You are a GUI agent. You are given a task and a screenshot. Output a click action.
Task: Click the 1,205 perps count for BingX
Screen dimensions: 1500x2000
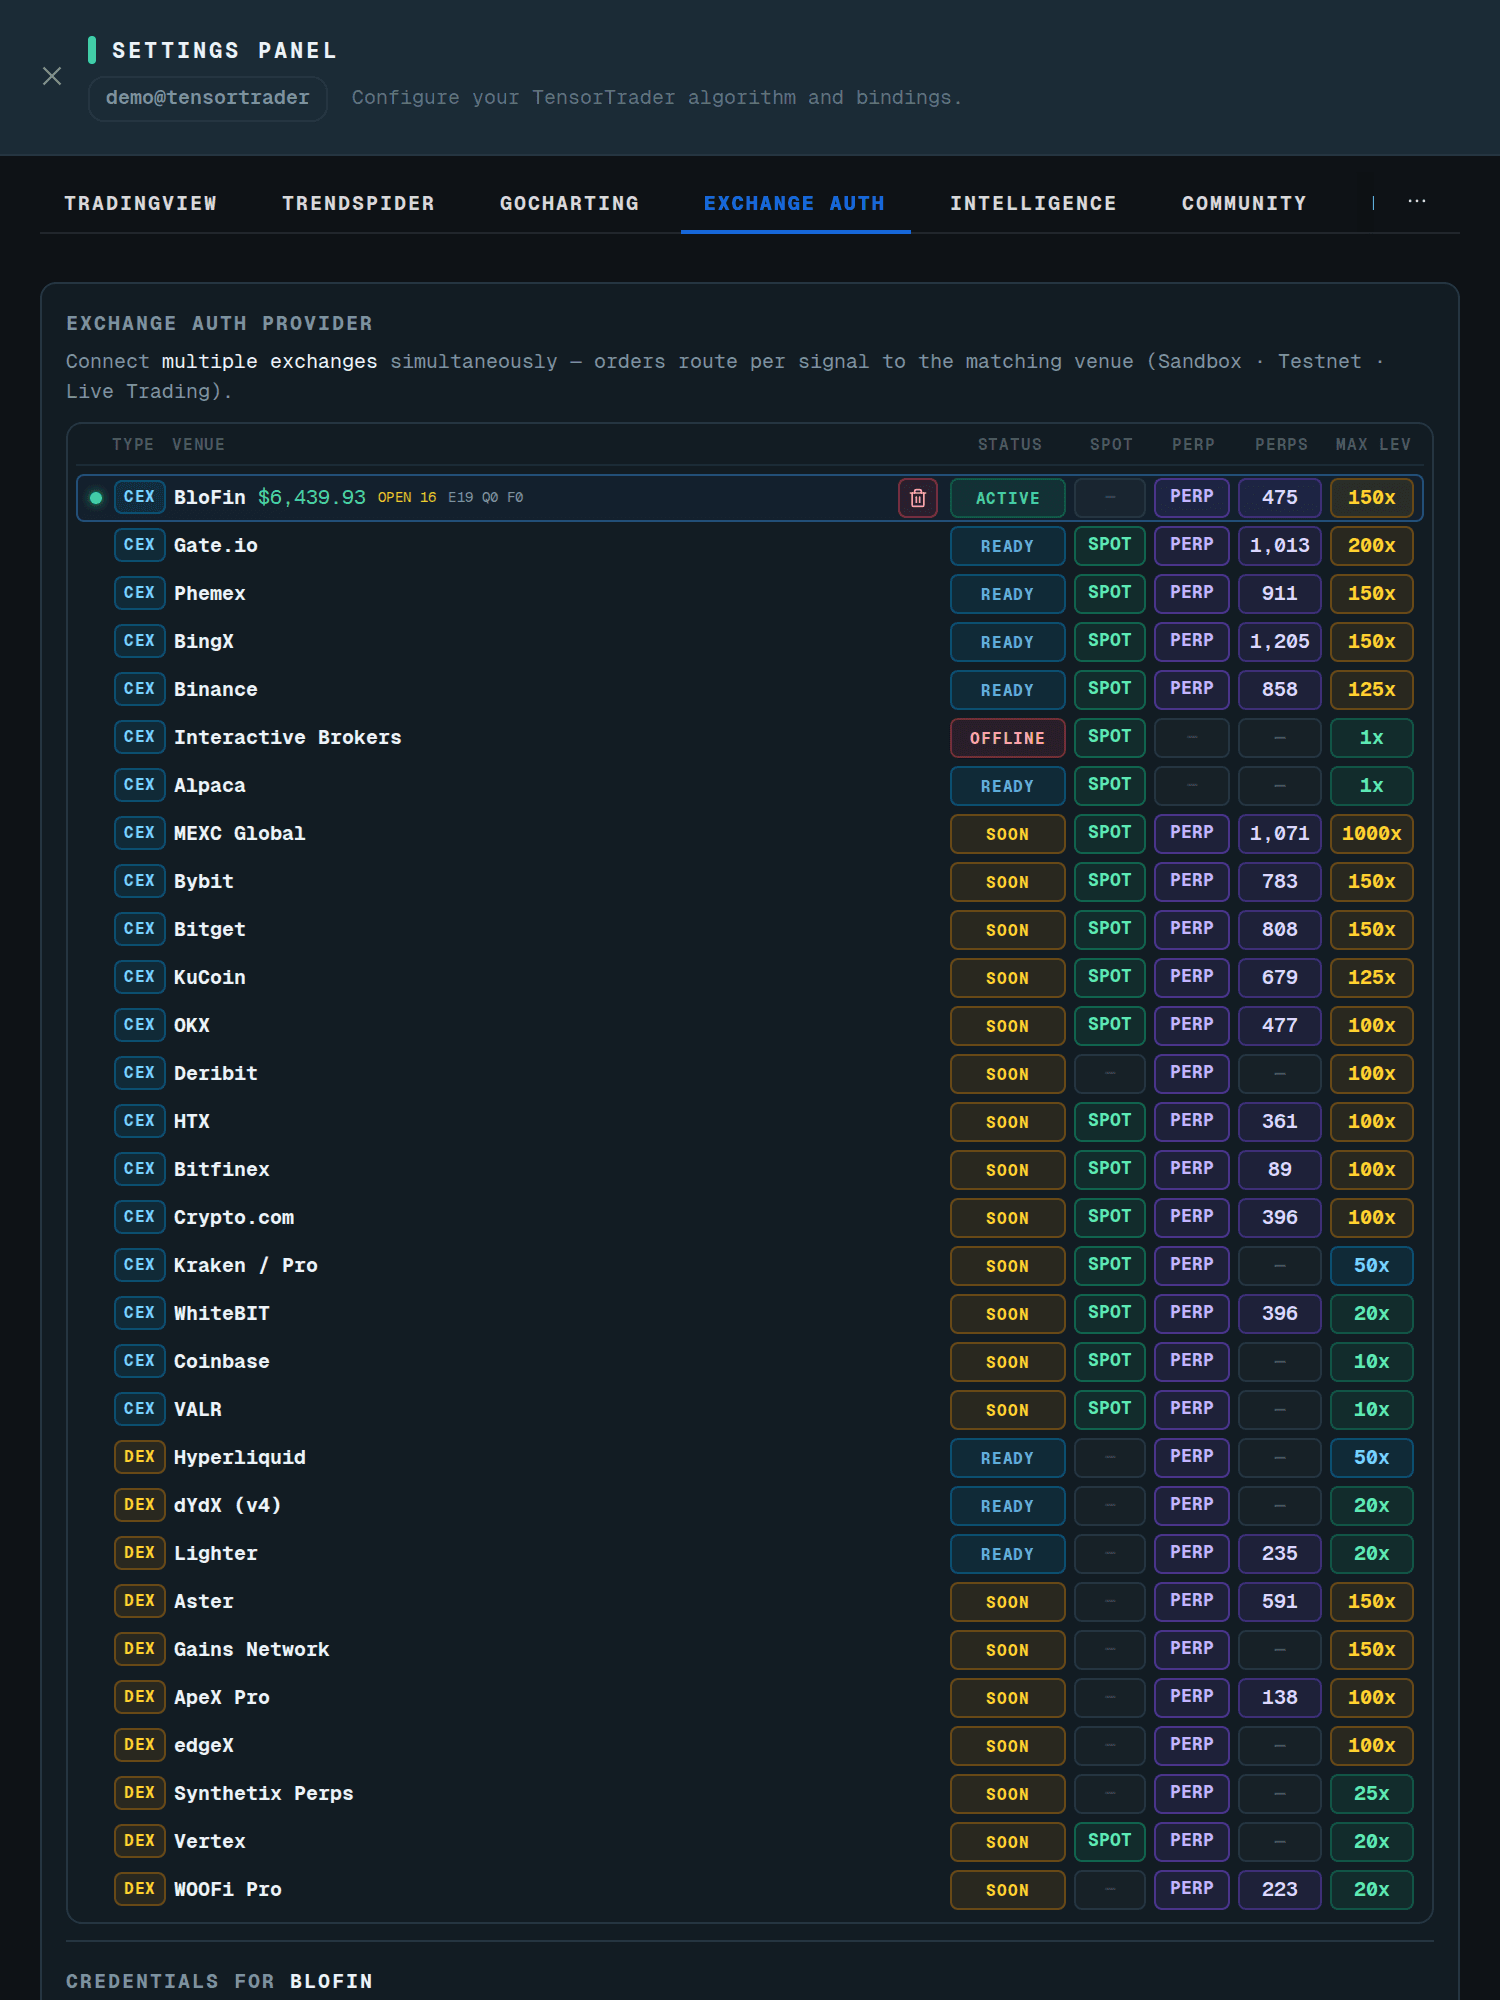1279,642
